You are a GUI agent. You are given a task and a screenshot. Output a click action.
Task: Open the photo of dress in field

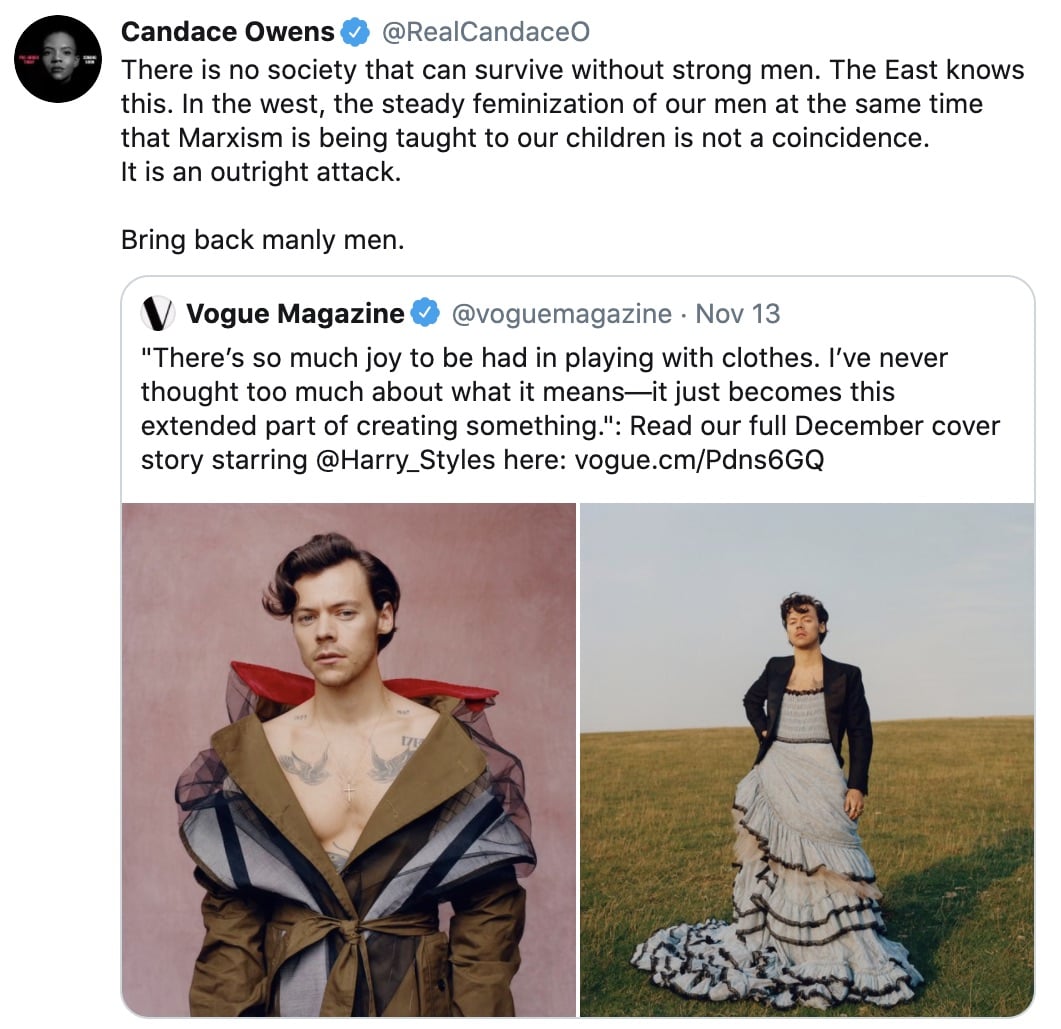click(807, 759)
